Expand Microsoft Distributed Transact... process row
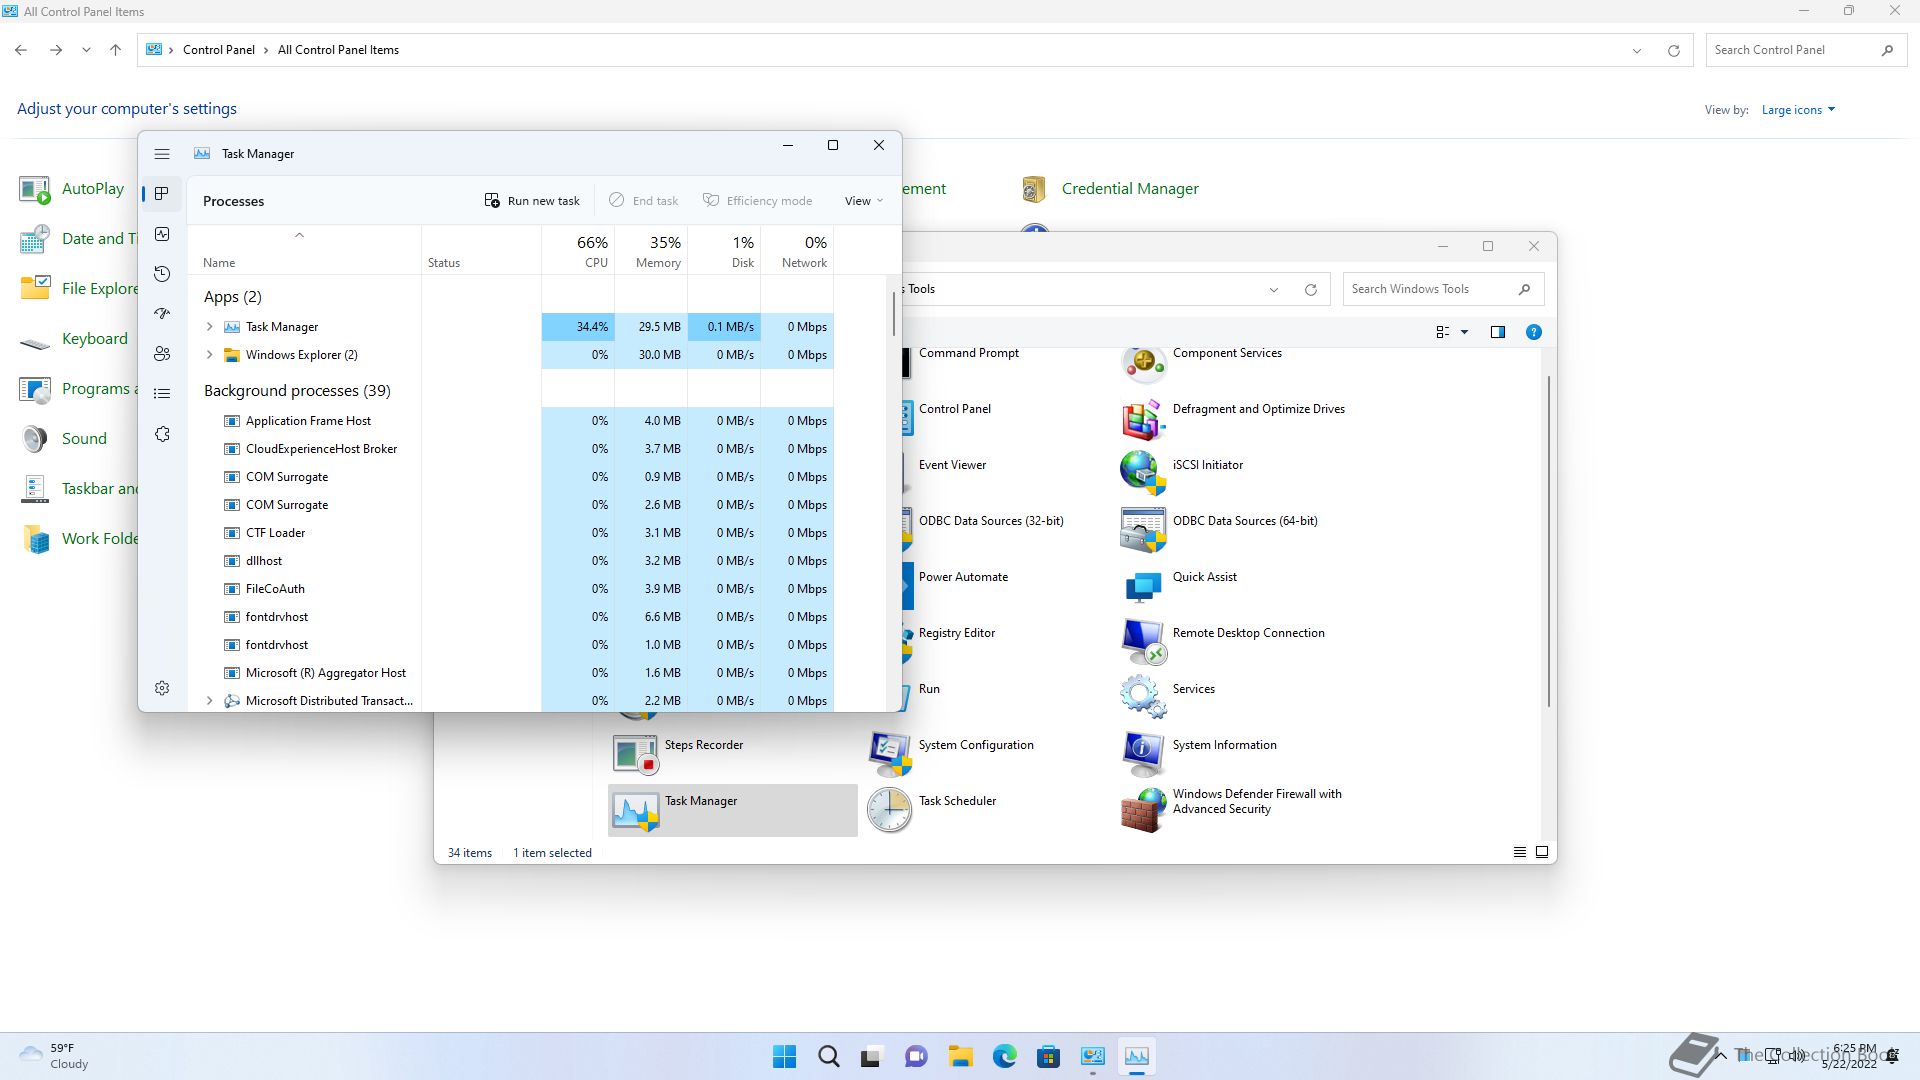The image size is (1920, 1080). point(209,701)
